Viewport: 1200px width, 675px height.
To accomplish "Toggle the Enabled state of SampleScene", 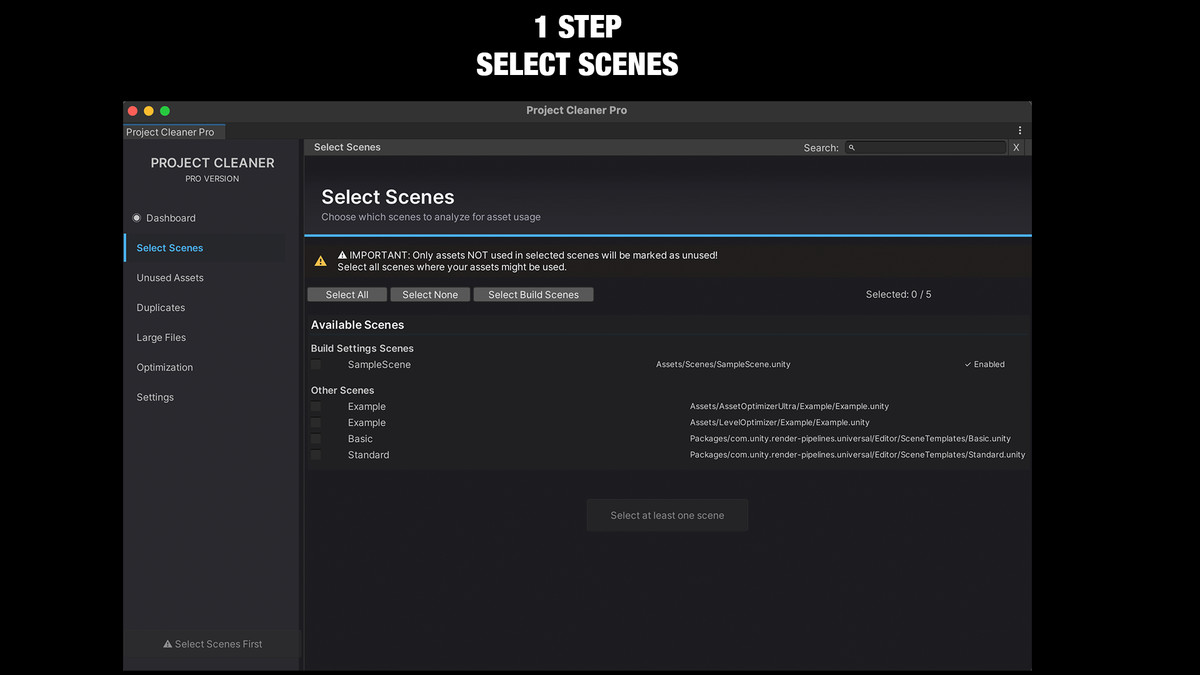I will coord(983,364).
